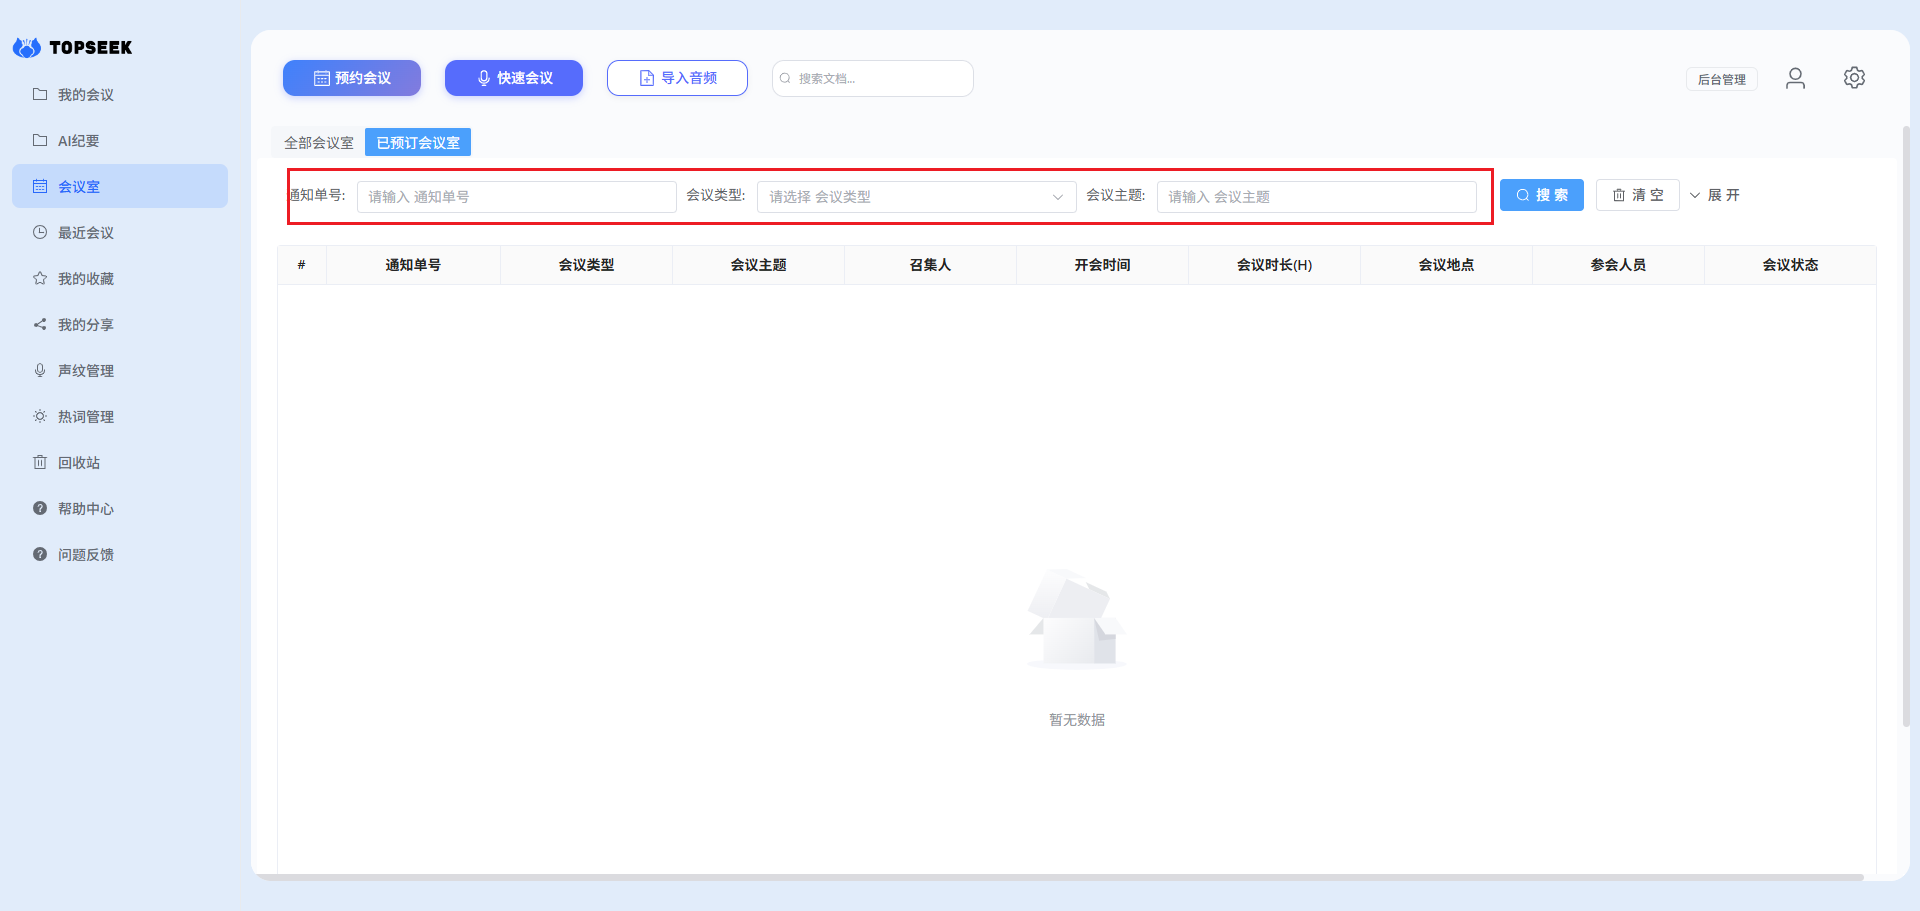The width and height of the screenshot is (1920, 911).
Task: Open 热词管理 in the sidebar
Action: (x=85, y=417)
